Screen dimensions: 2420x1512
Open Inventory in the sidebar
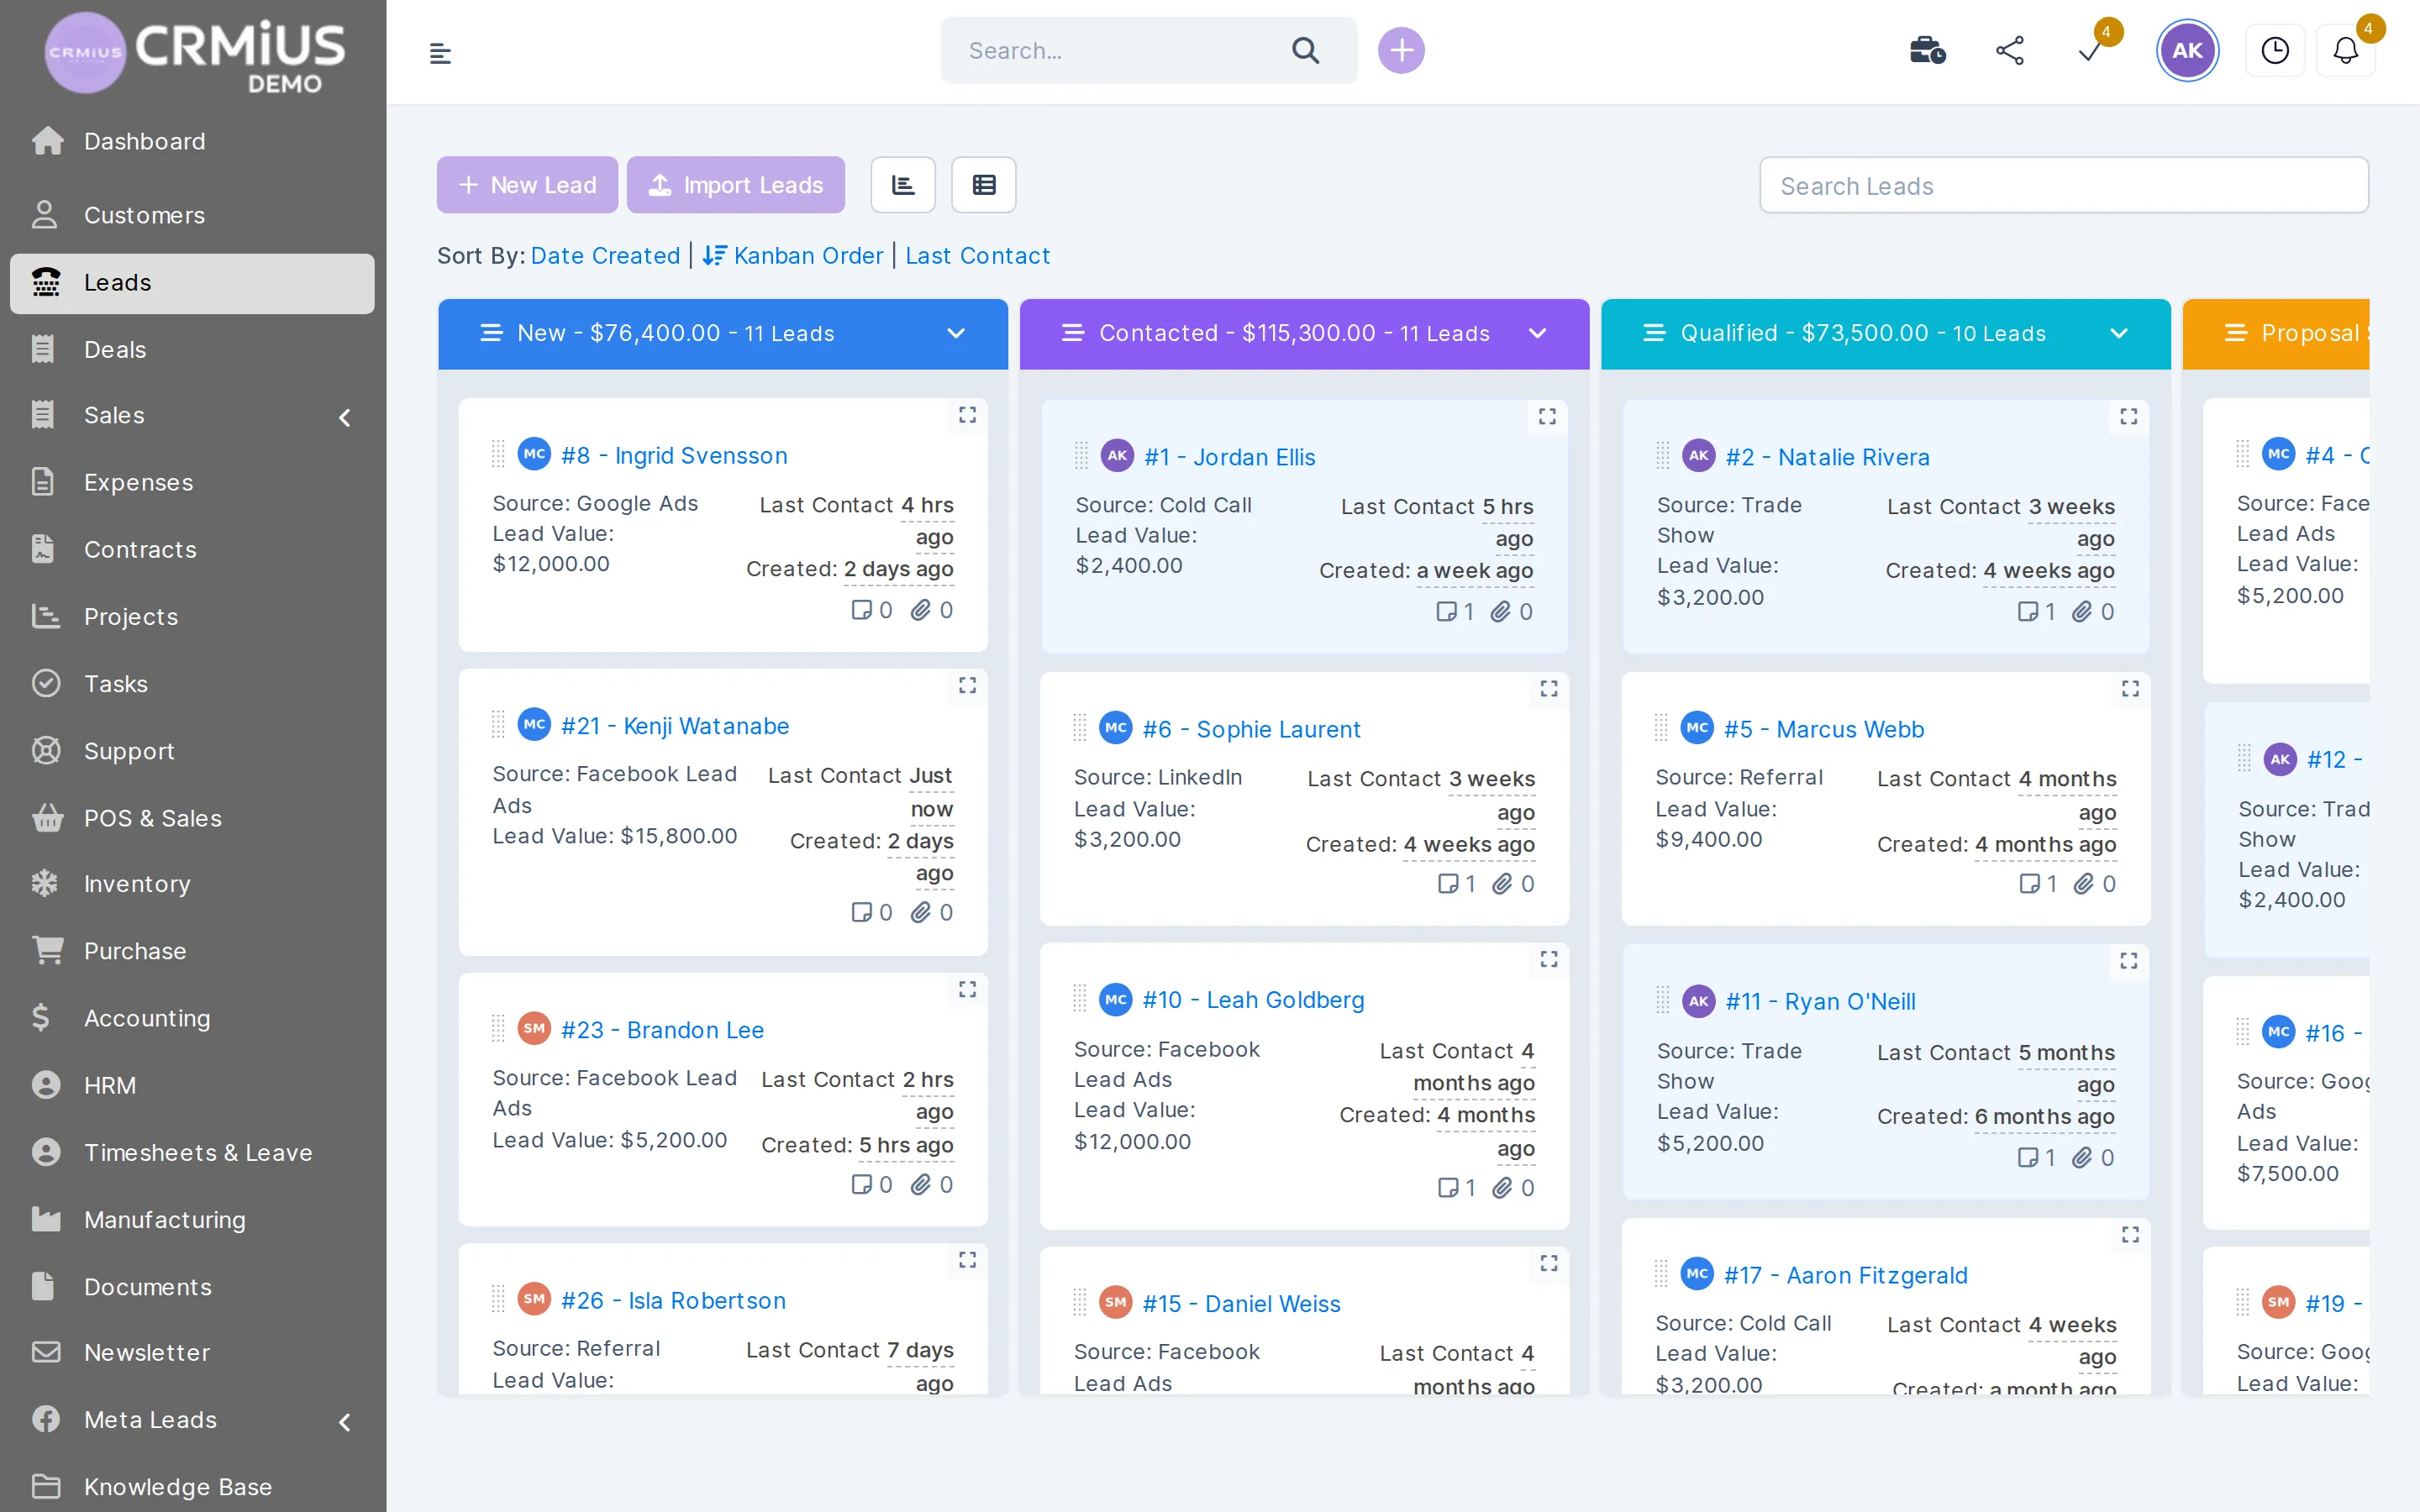coord(192,884)
